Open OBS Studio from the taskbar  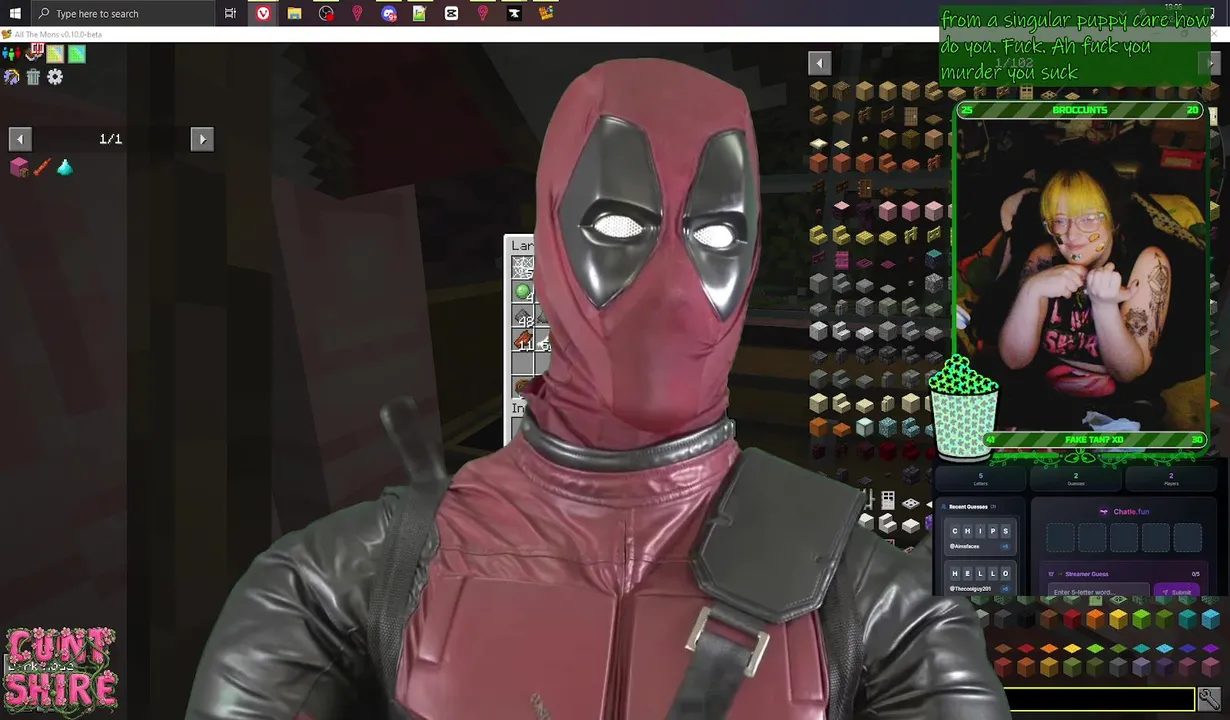tap(326, 13)
